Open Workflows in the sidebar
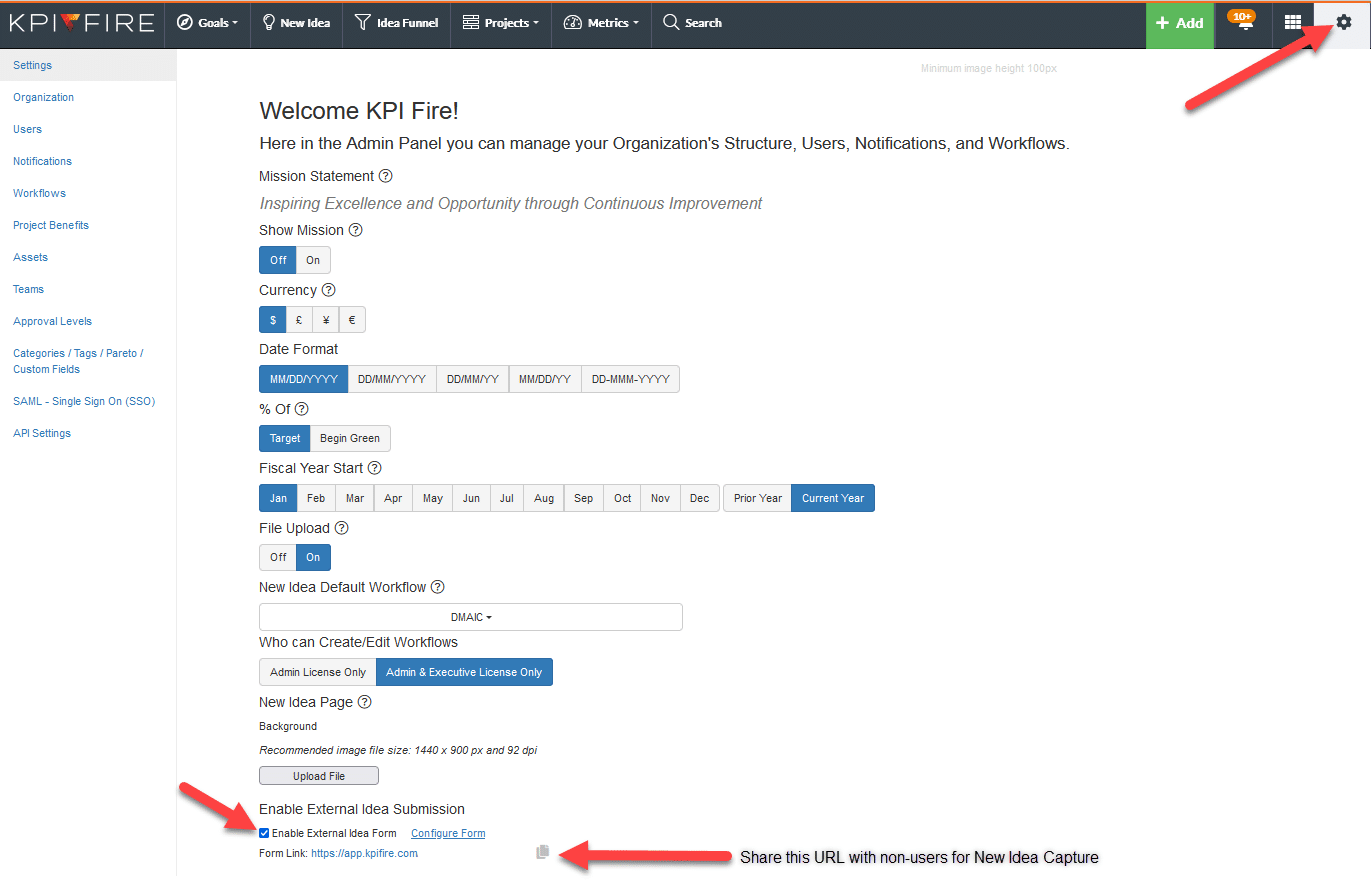The width and height of the screenshot is (1371, 888). [x=40, y=193]
